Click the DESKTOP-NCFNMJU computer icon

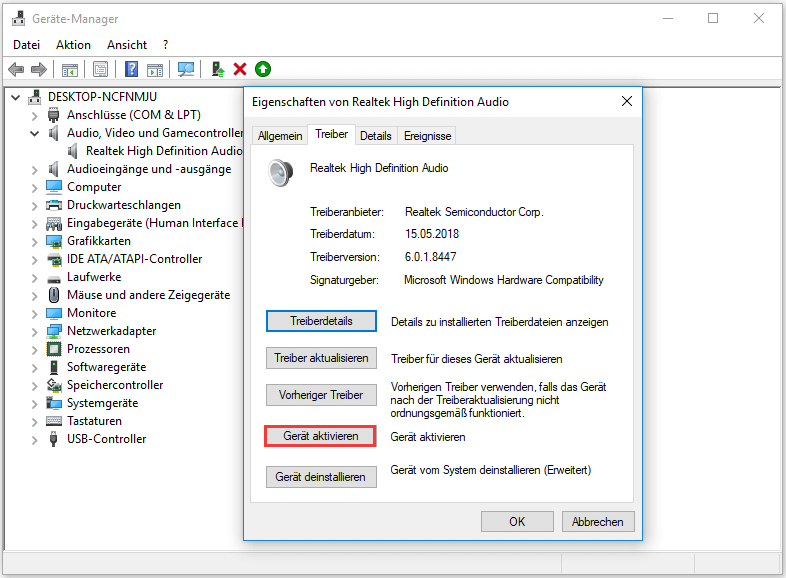tap(35, 97)
